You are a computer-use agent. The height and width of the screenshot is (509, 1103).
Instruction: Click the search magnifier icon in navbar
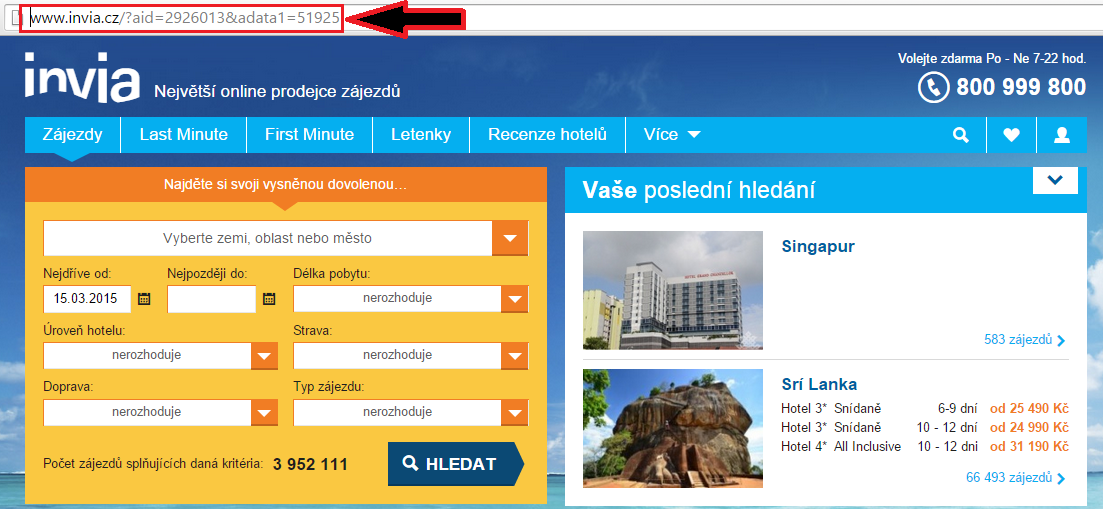point(961,135)
